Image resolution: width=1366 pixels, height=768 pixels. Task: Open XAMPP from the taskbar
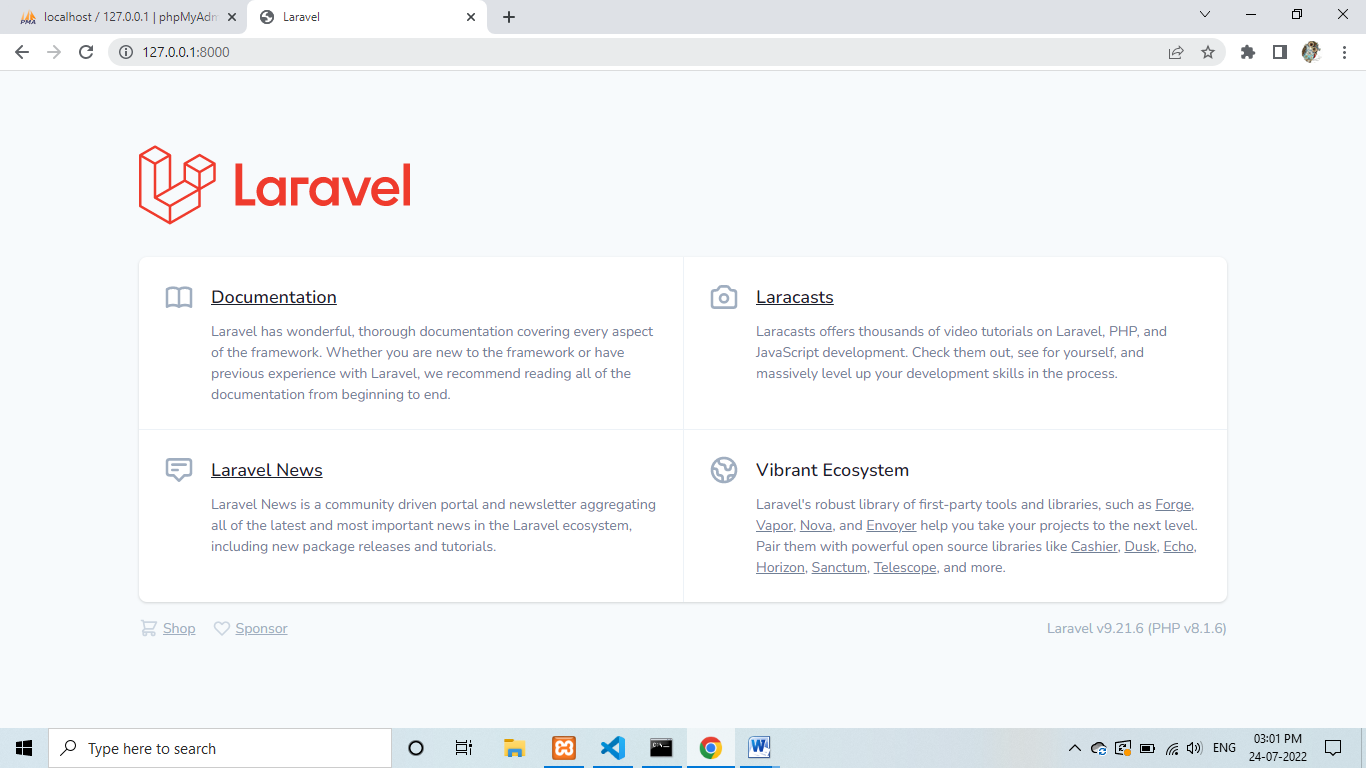coord(564,748)
